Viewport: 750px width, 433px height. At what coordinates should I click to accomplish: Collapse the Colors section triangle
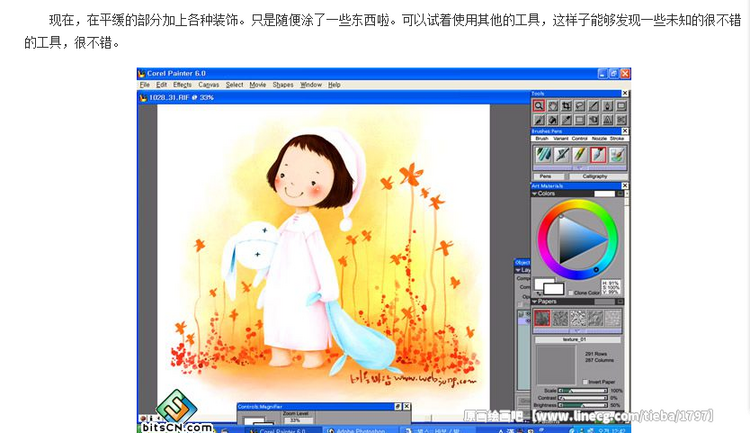tap(534, 194)
